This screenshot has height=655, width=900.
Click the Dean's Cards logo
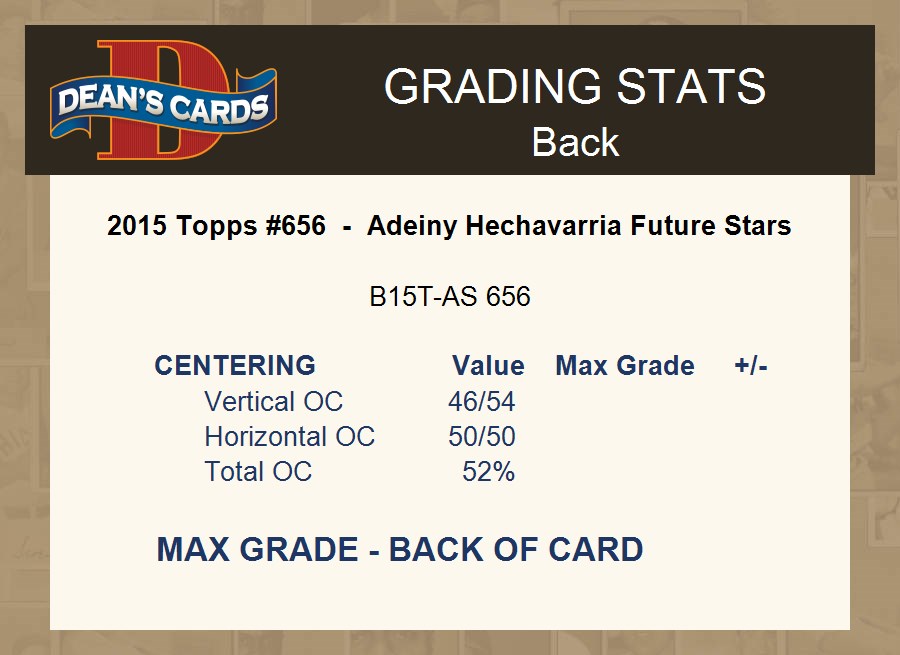tap(163, 100)
